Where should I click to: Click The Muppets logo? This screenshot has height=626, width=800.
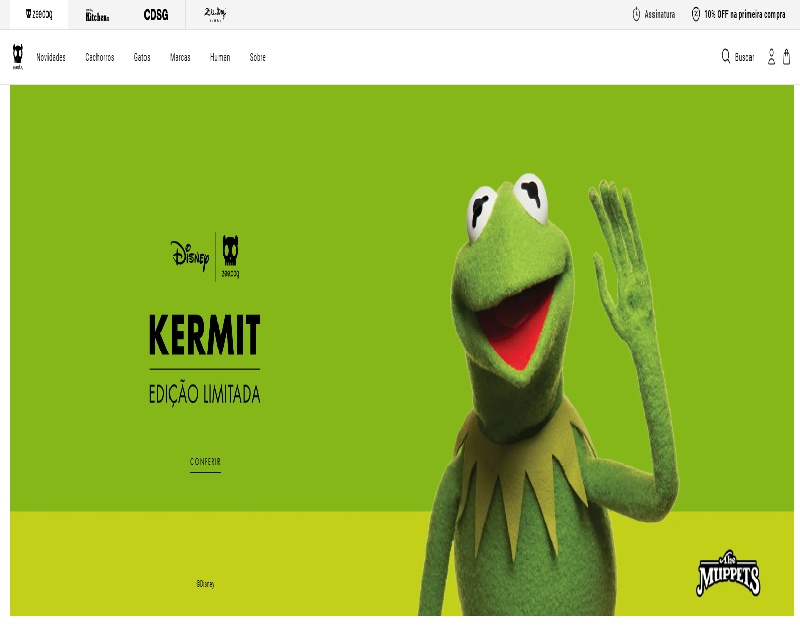pos(728,573)
